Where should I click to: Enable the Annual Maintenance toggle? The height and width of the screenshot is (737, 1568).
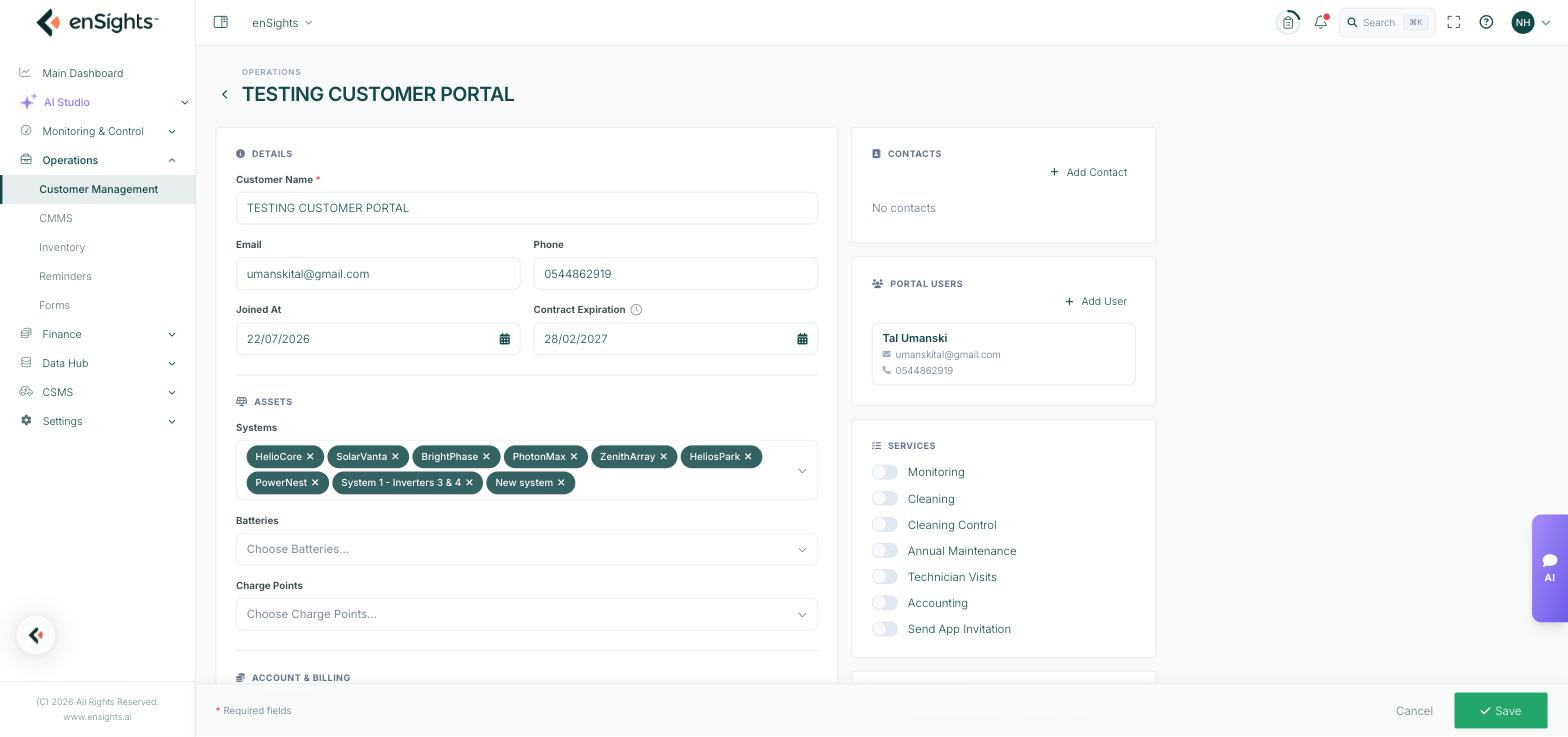point(885,550)
